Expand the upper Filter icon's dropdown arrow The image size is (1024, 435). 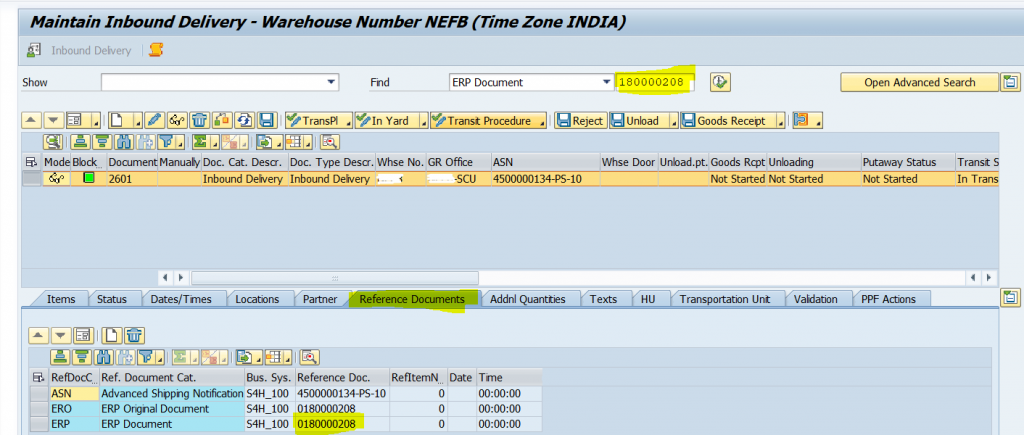181,142
